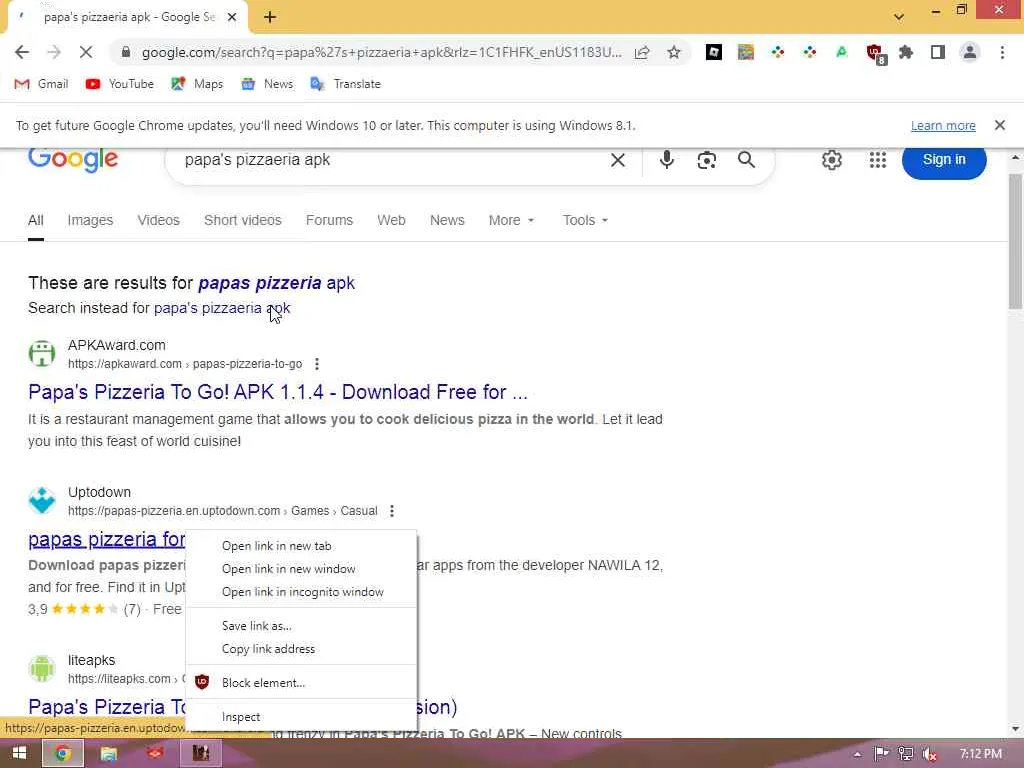This screenshot has width=1024, height=768.
Task: Select Save link as...
Action: 301,626
